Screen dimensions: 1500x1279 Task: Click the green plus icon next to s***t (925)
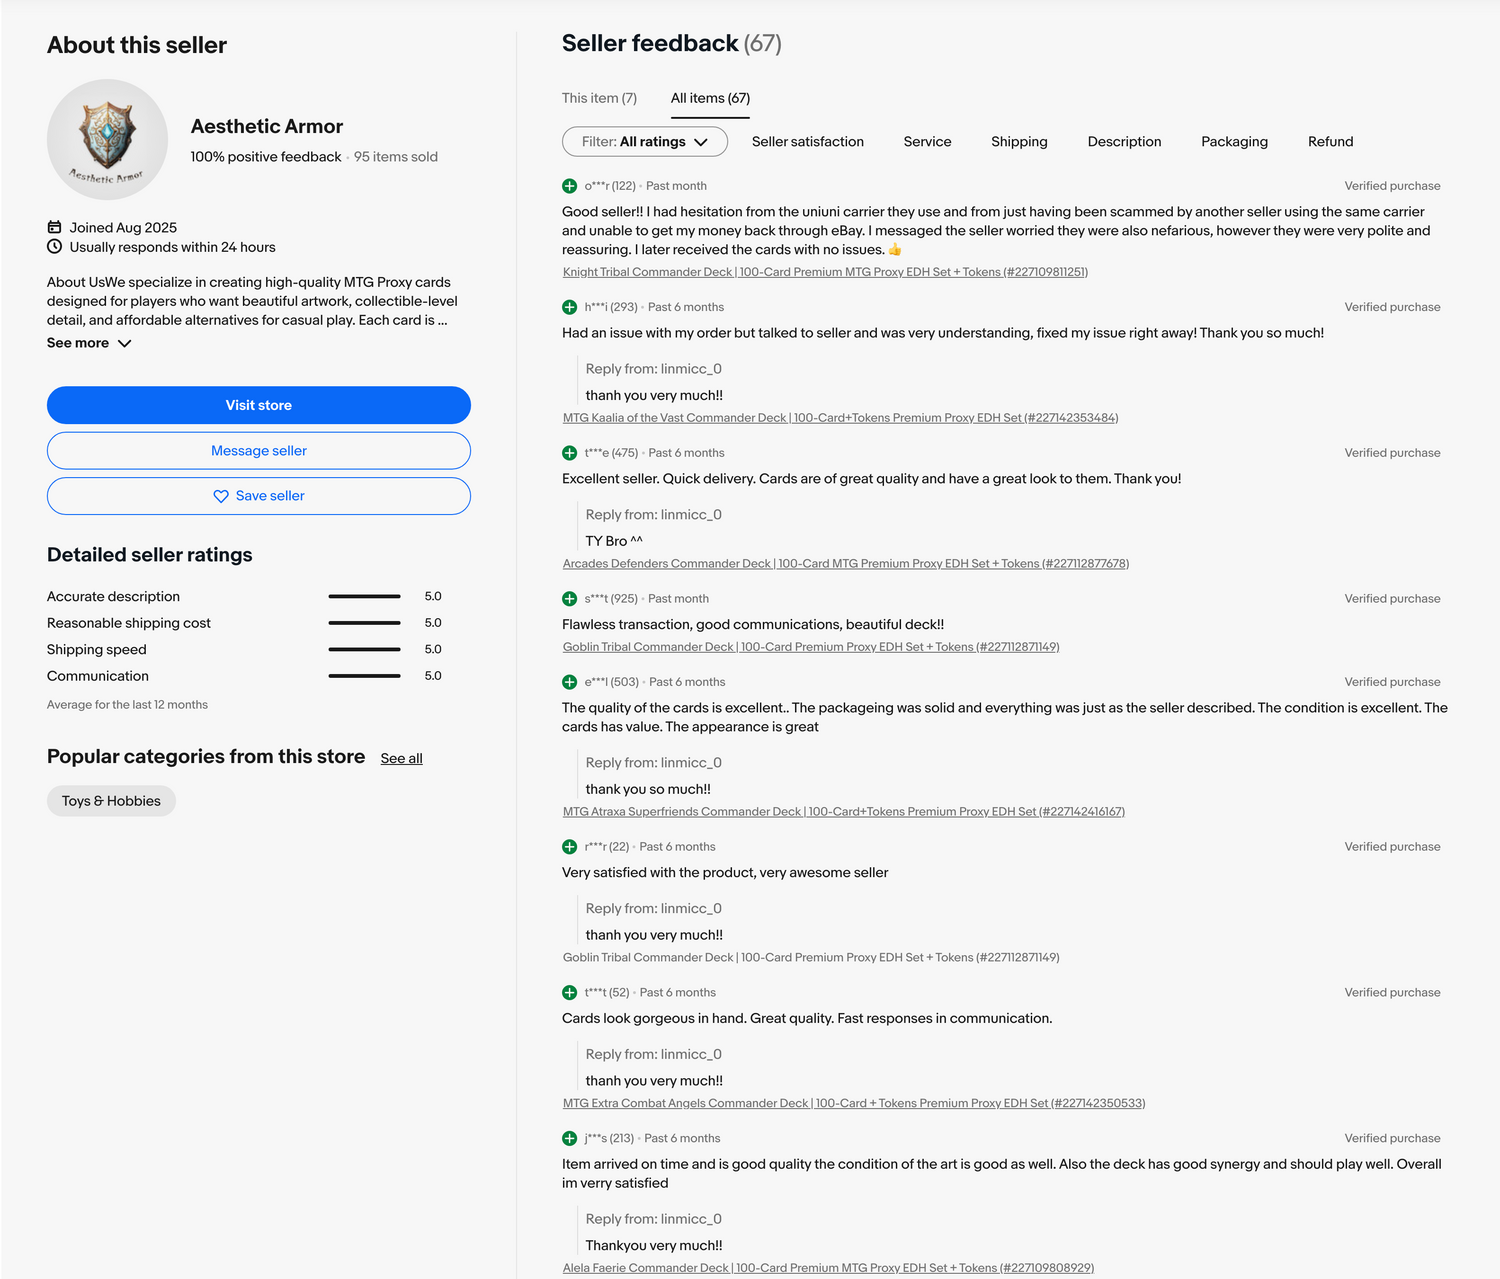570,599
